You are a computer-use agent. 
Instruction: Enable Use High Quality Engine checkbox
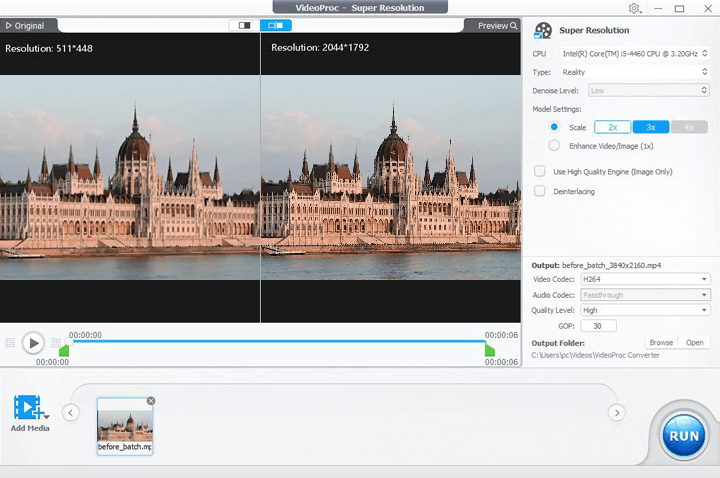pos(540,171)
